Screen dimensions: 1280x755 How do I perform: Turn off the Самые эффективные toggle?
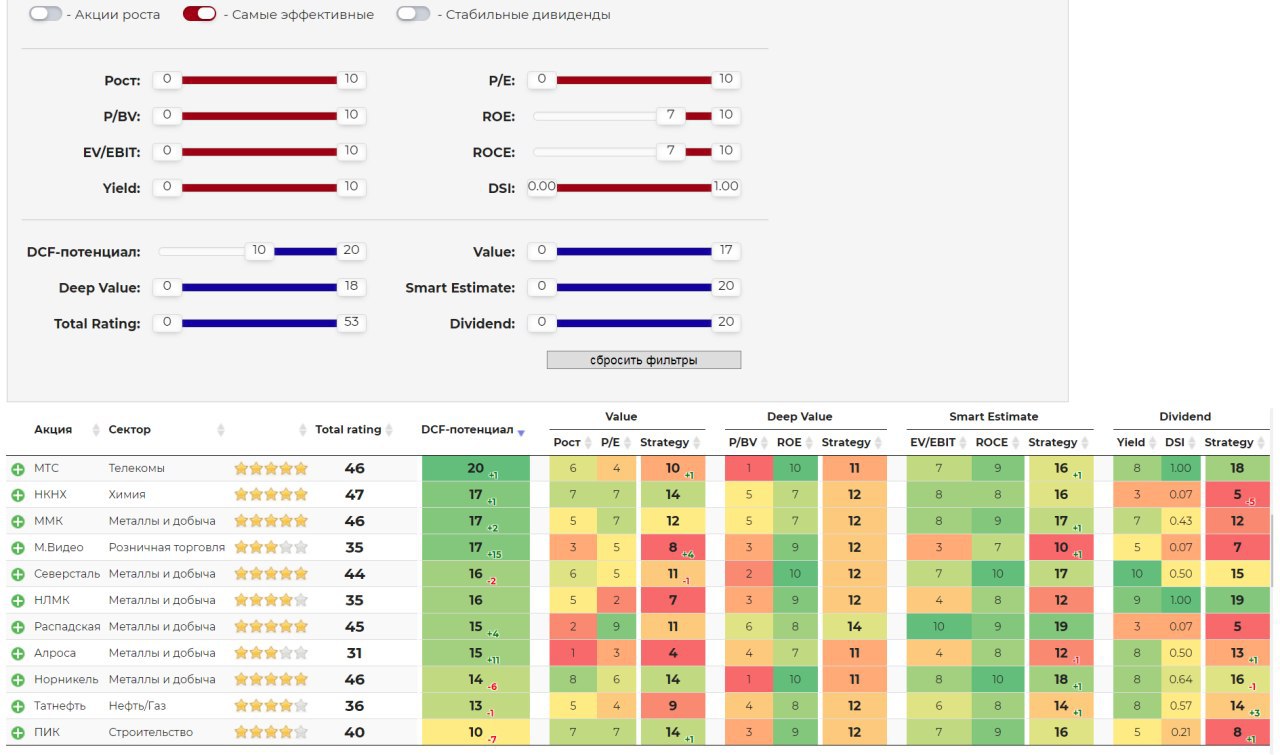click(x=200, y=15)
